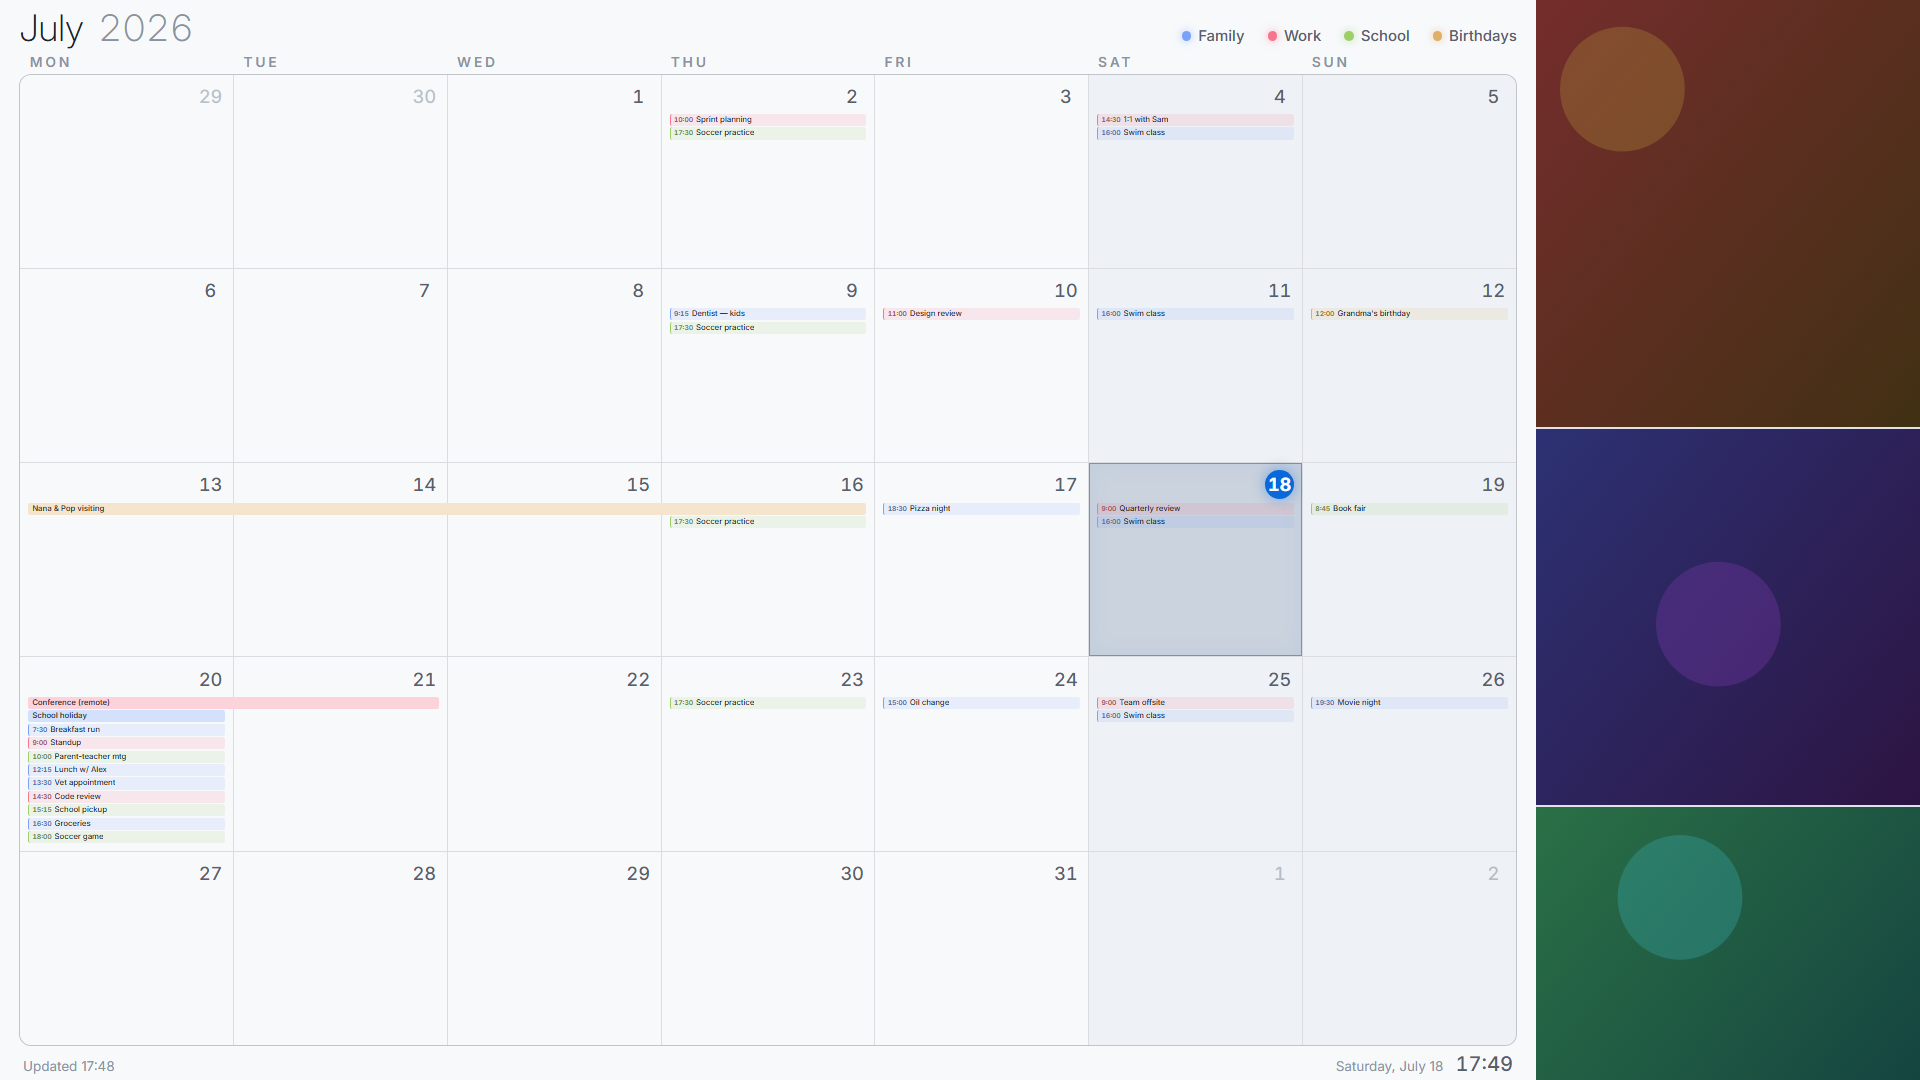Open the 11:00 Design review event
This screenshot has height=1080, width=1920.
coord(981,314)
